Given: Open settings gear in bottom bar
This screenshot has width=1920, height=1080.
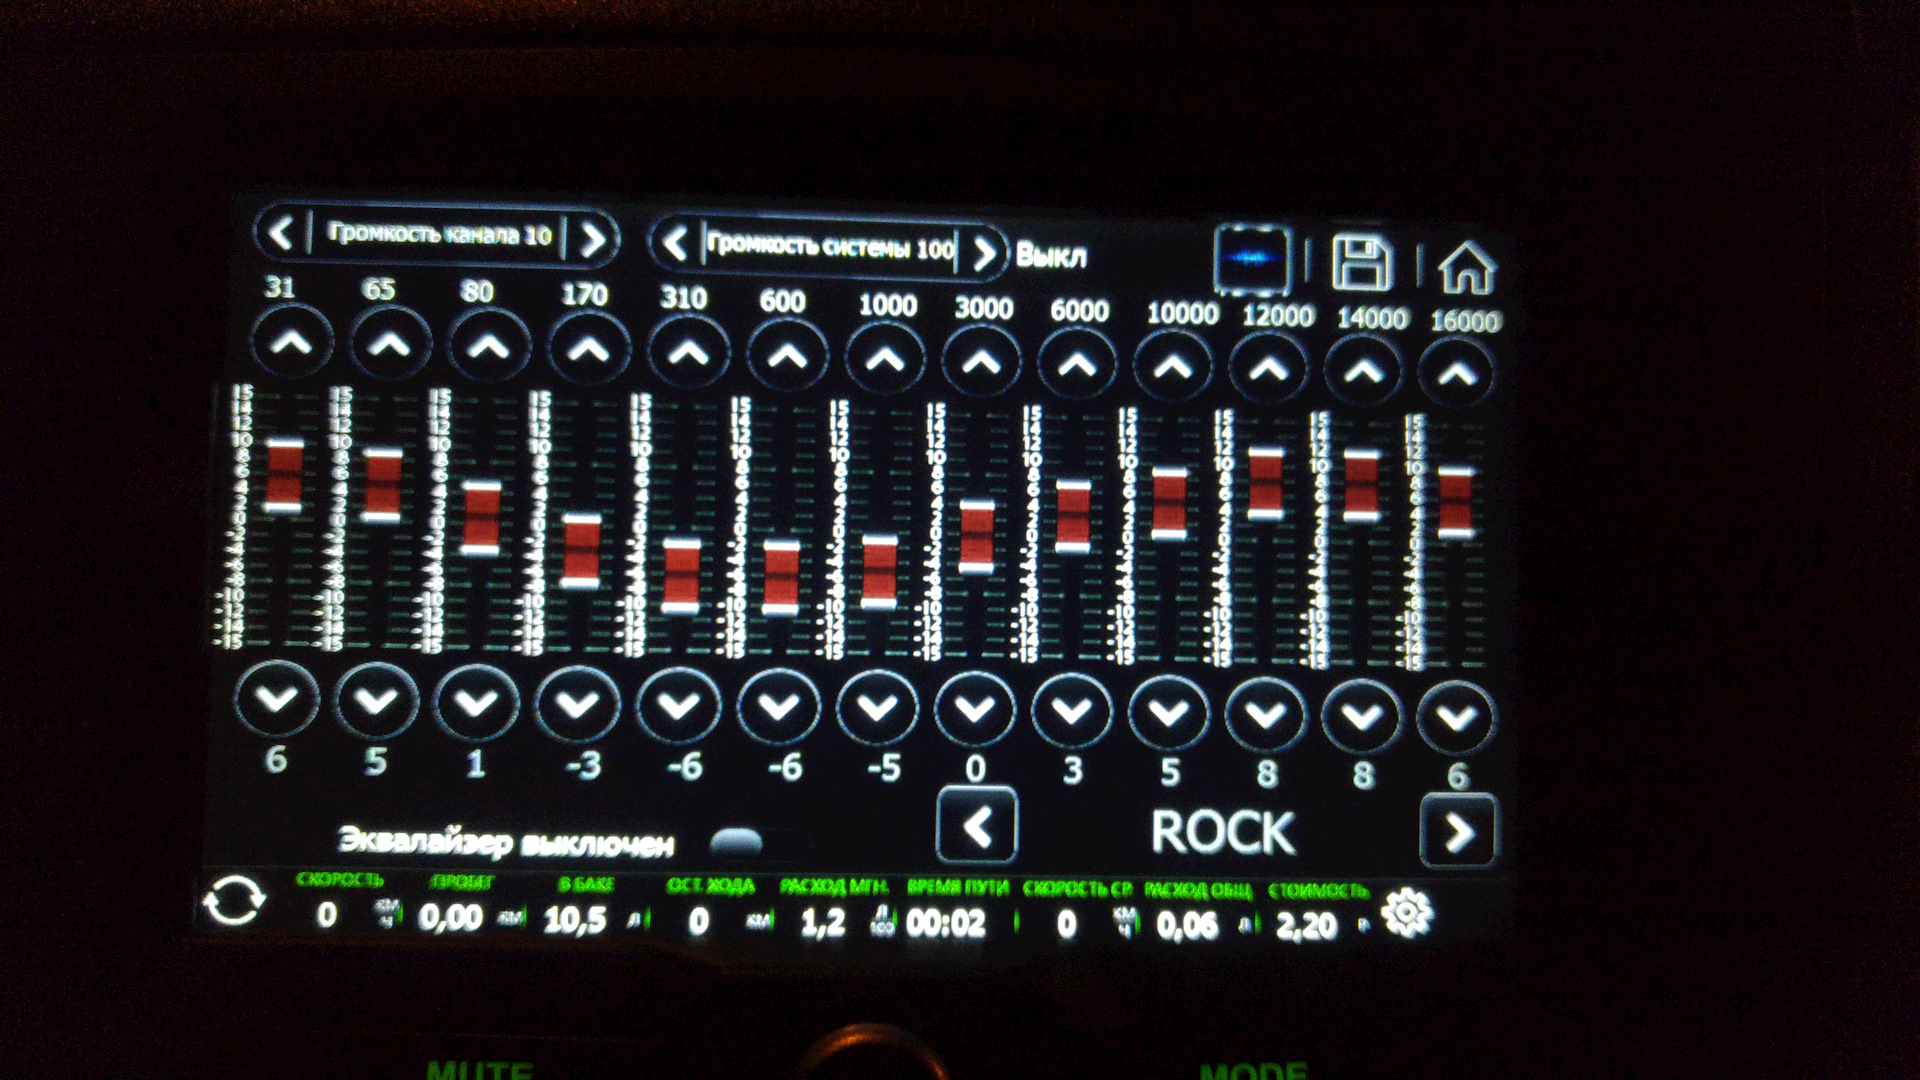Looking at the screenshot, I should (x=1406, y=912).
